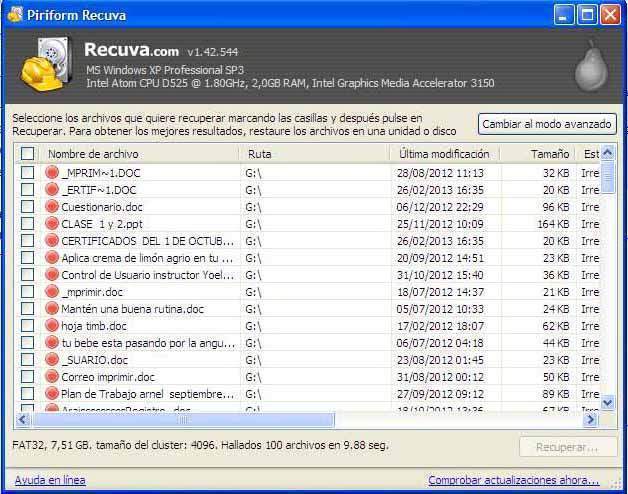Sort files by Última modificación column

point(444,154)
